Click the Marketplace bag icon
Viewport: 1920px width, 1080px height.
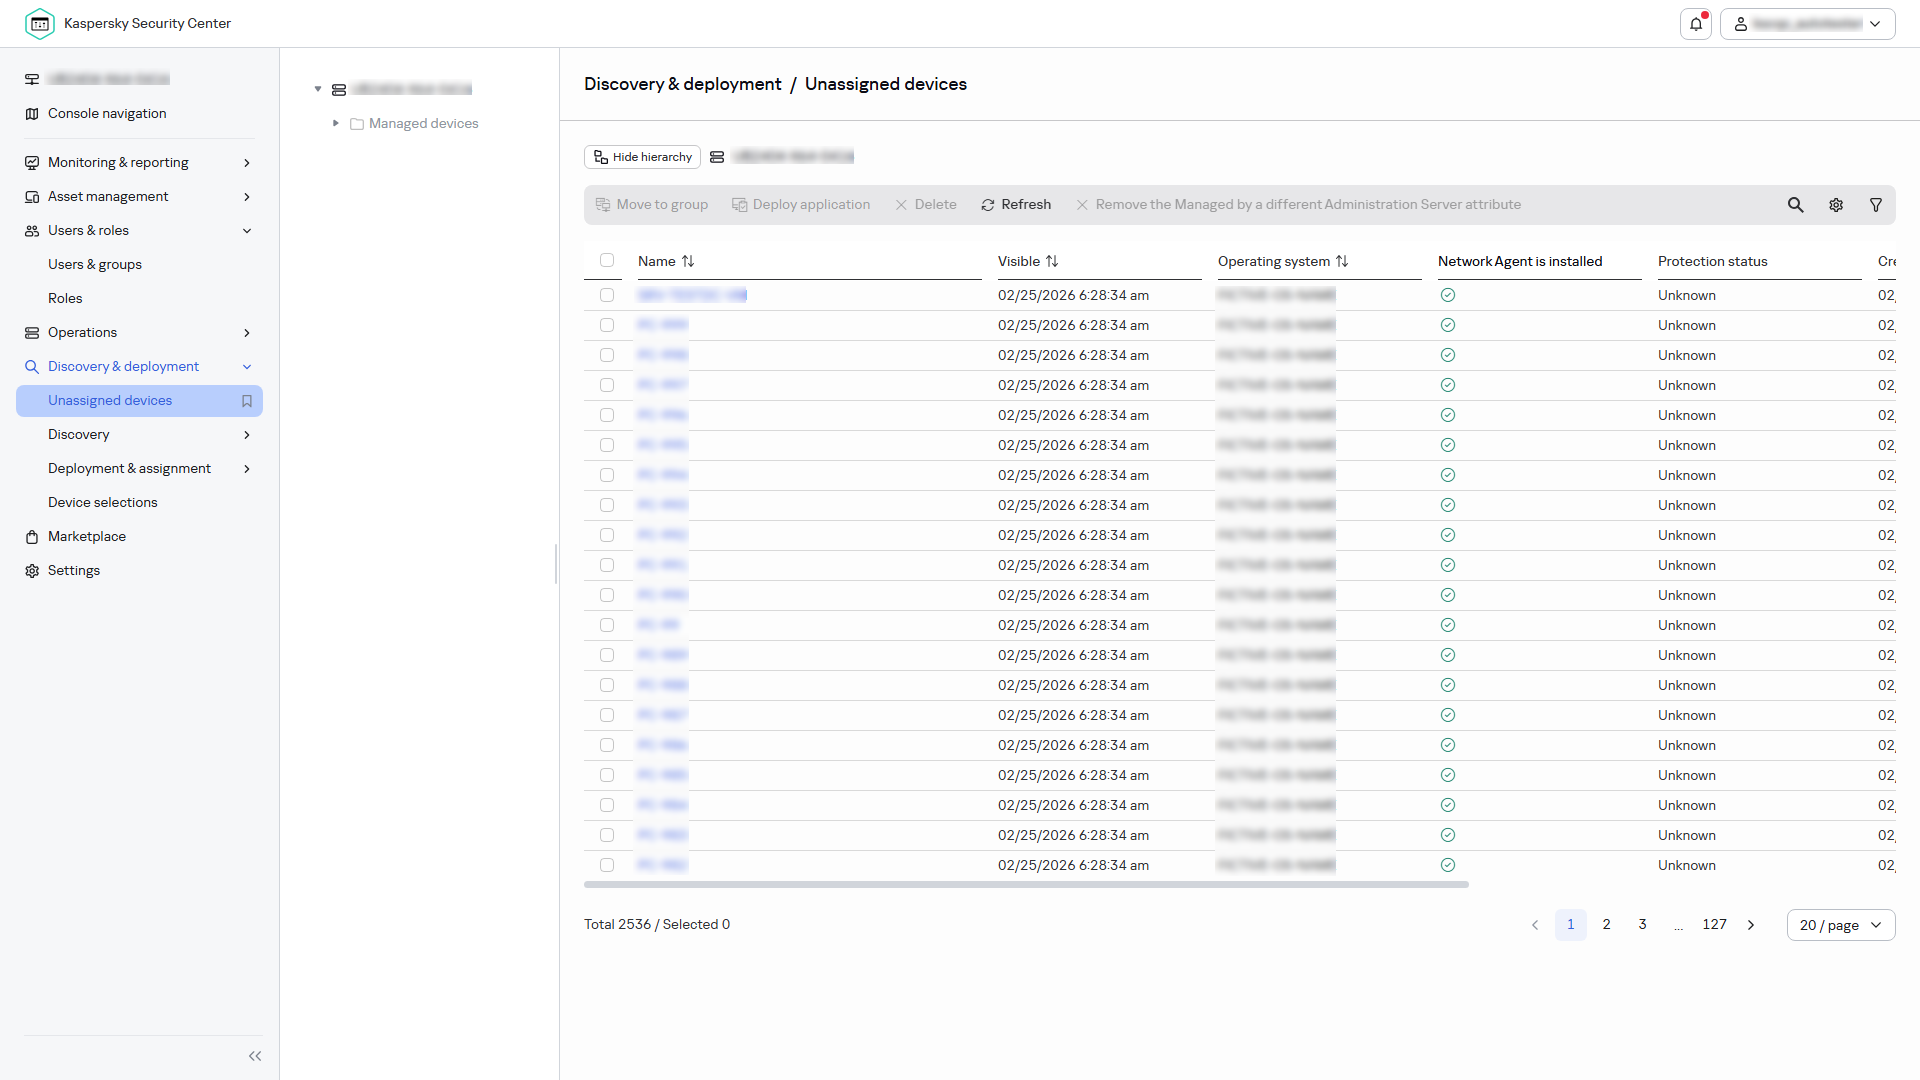tap(32, 537)
